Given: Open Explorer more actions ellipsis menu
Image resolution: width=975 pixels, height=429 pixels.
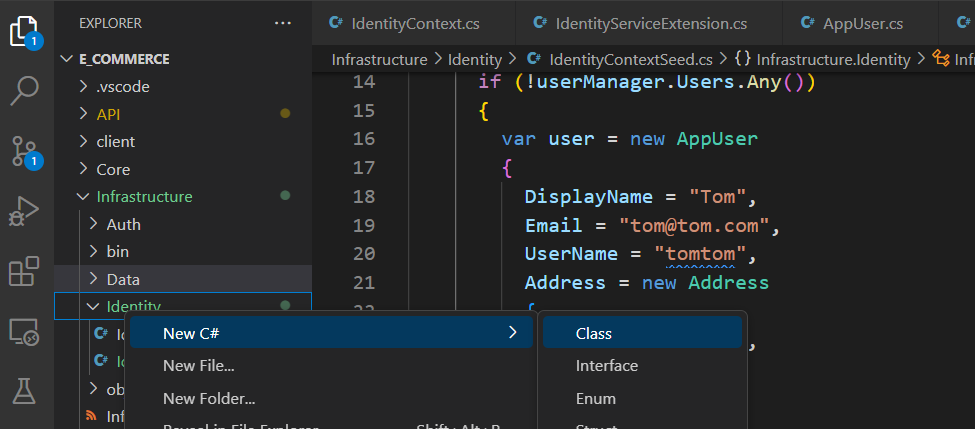Looking at the screenshot, I should click(283, 24).
